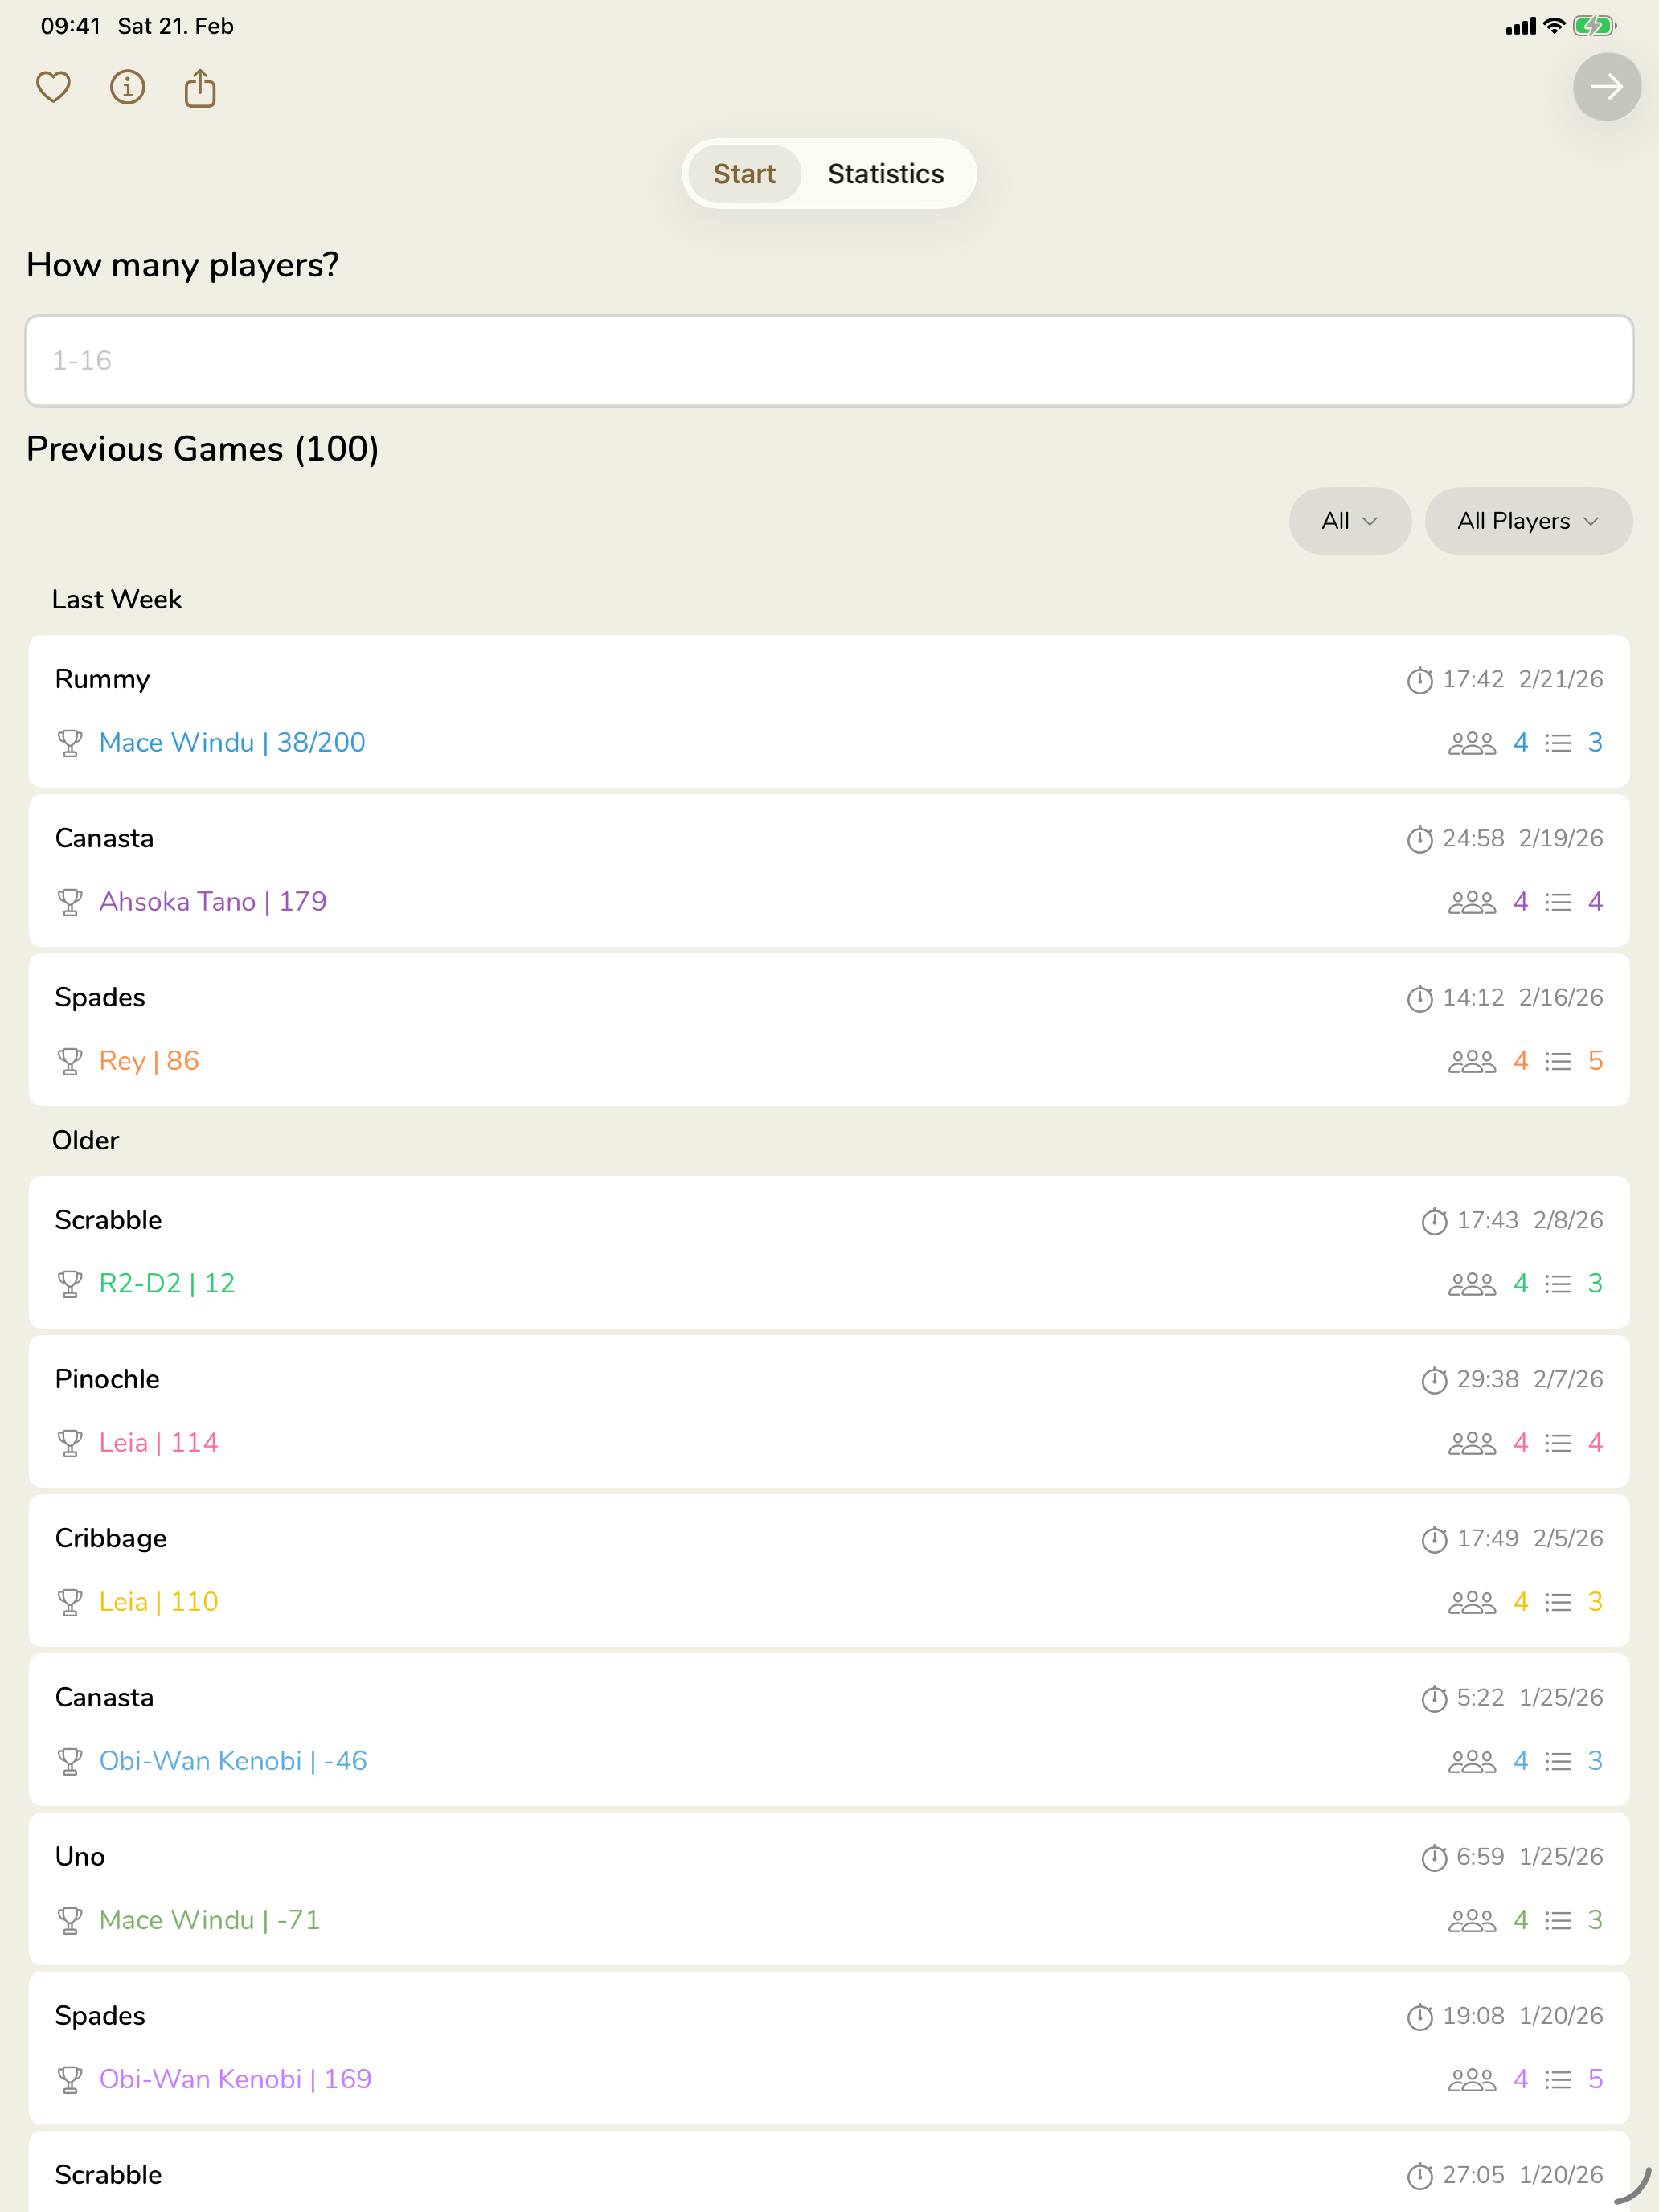Tap the timer icon on Rummy game
The width and height of the screenshot is (1659, 2212).
pyautogui.click(x=1419, y=680)
